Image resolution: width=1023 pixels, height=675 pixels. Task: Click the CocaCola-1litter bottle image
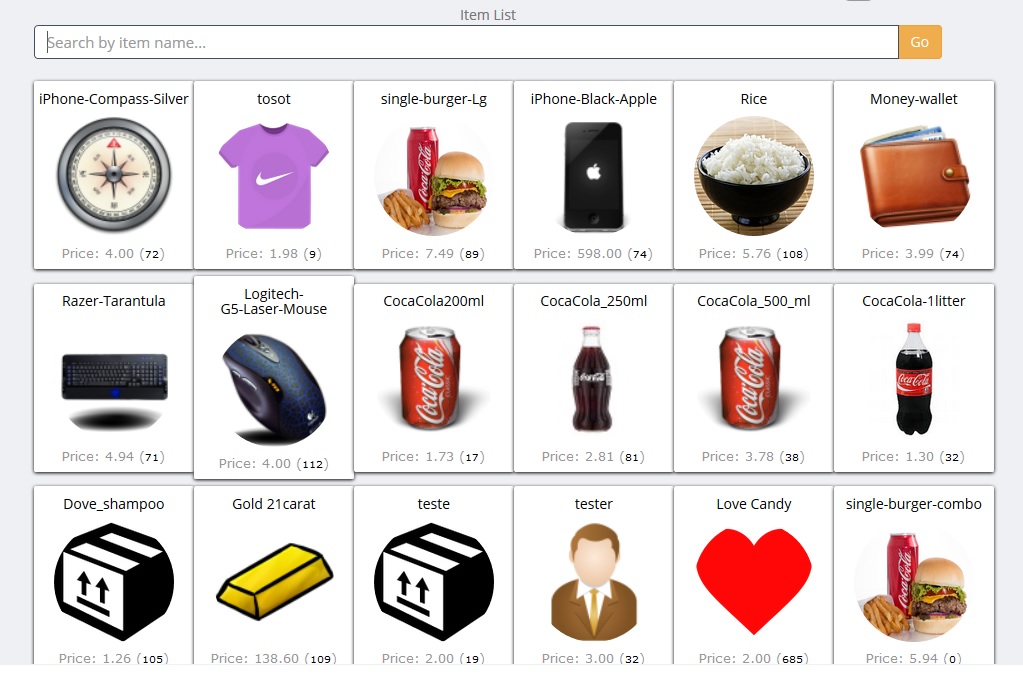(914, 379)
